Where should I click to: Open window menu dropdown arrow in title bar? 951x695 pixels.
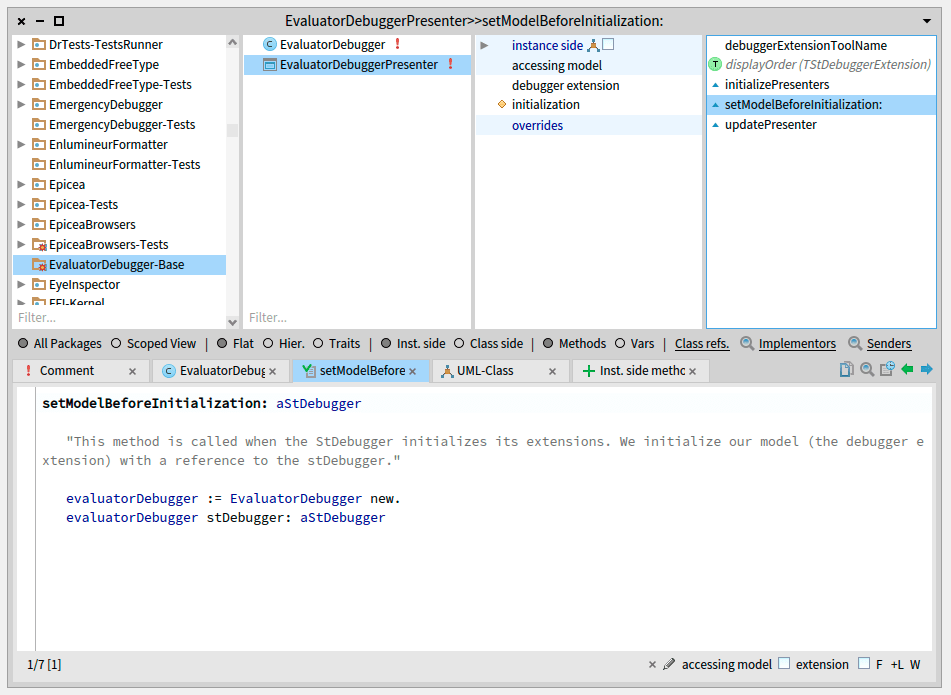pos(927,21)
